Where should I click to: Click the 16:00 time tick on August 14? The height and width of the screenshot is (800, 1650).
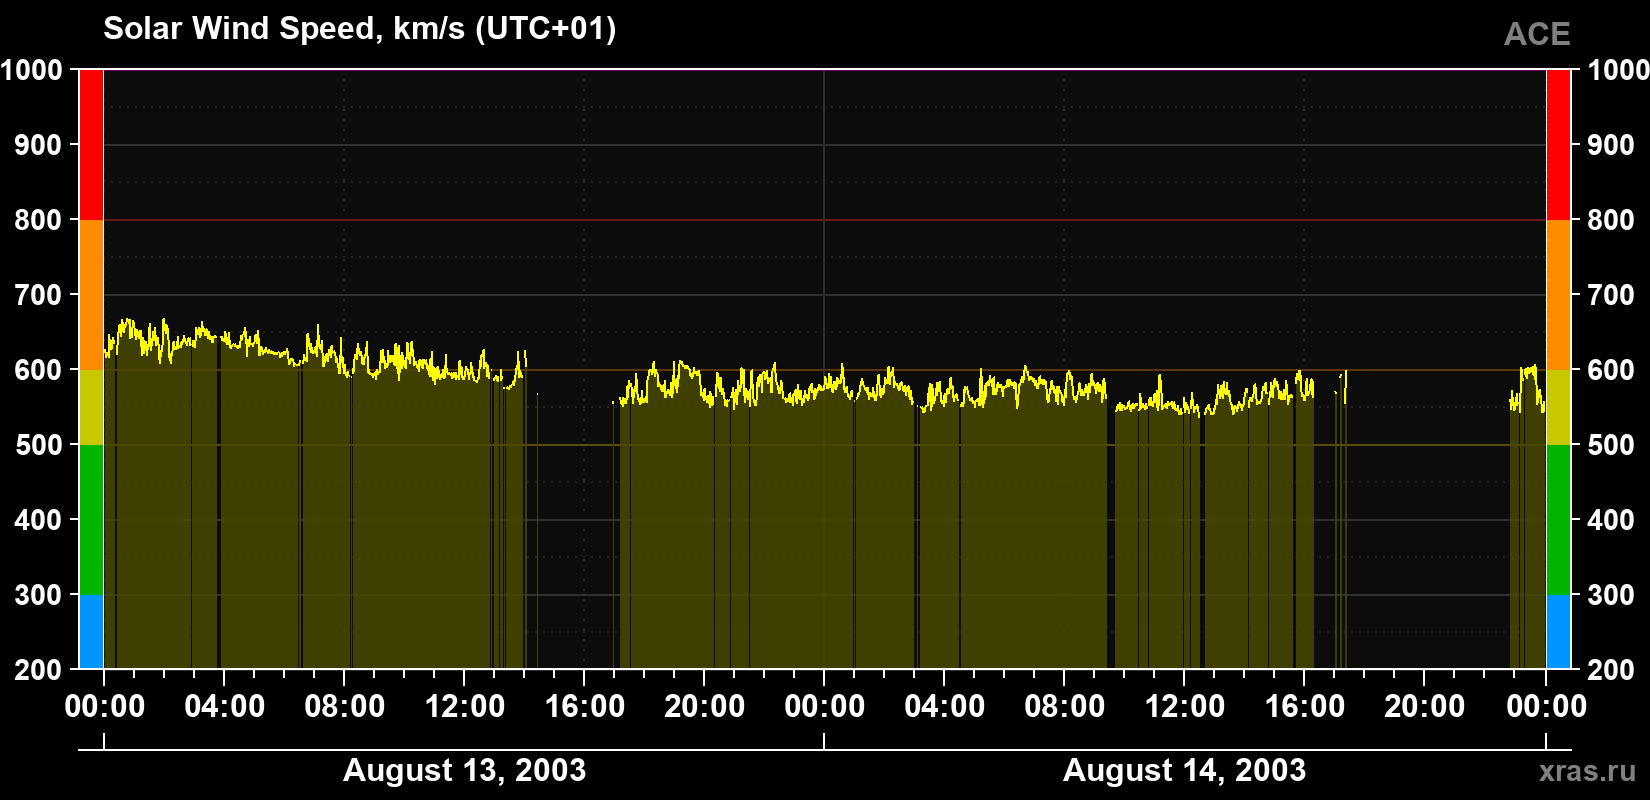[1304, 706]
